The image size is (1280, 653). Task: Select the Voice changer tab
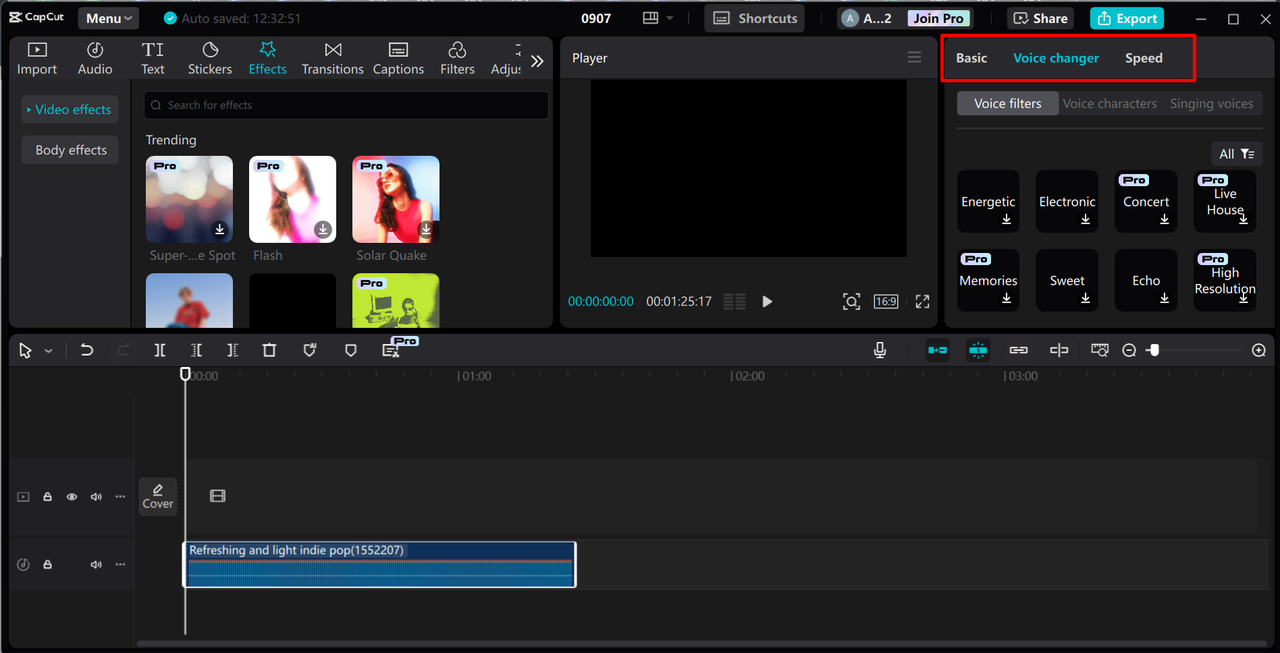1056,58
